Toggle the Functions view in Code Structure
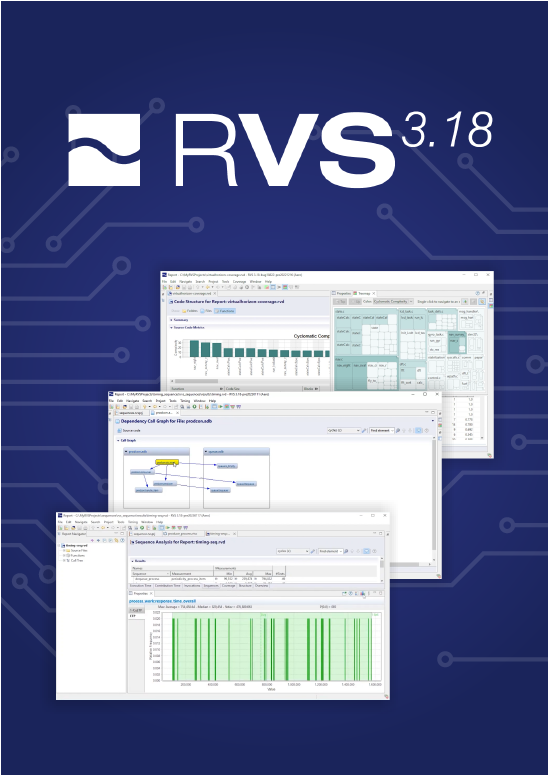548x775 pixels. [x=225, y=311]
